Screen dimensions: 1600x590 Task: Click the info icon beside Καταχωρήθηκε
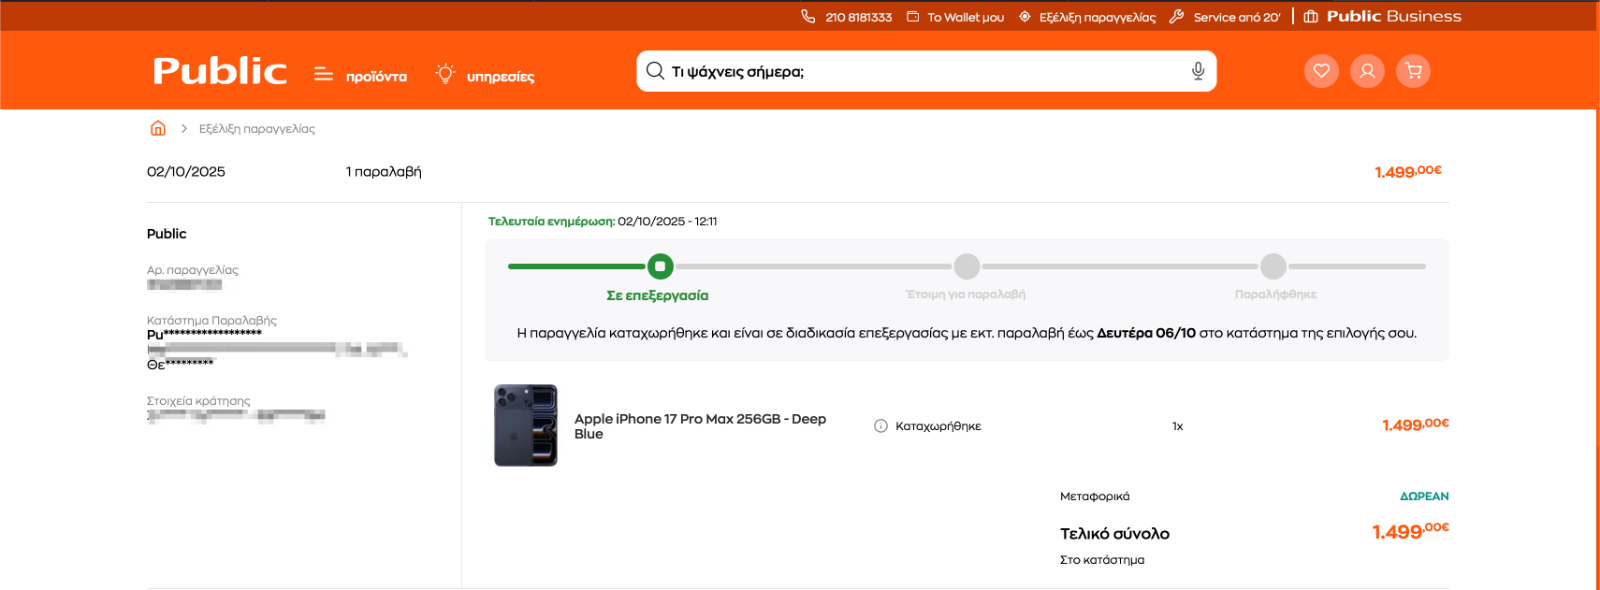click(x=881, y=426)
